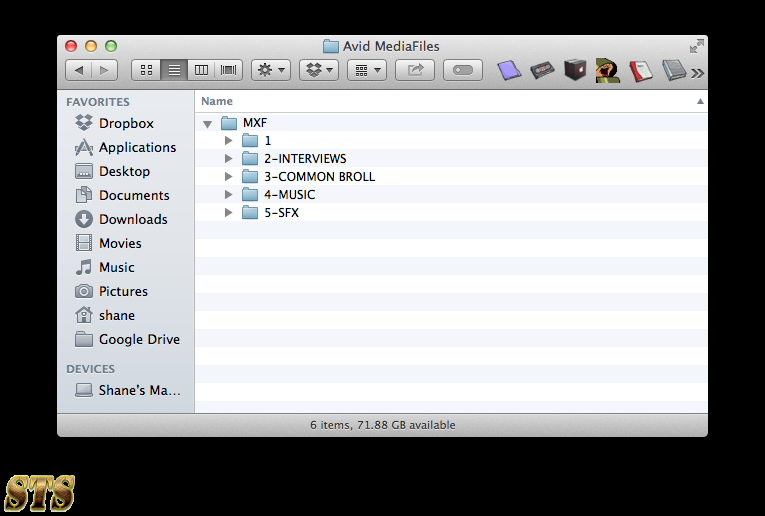Switch to list view

(174, 70)
